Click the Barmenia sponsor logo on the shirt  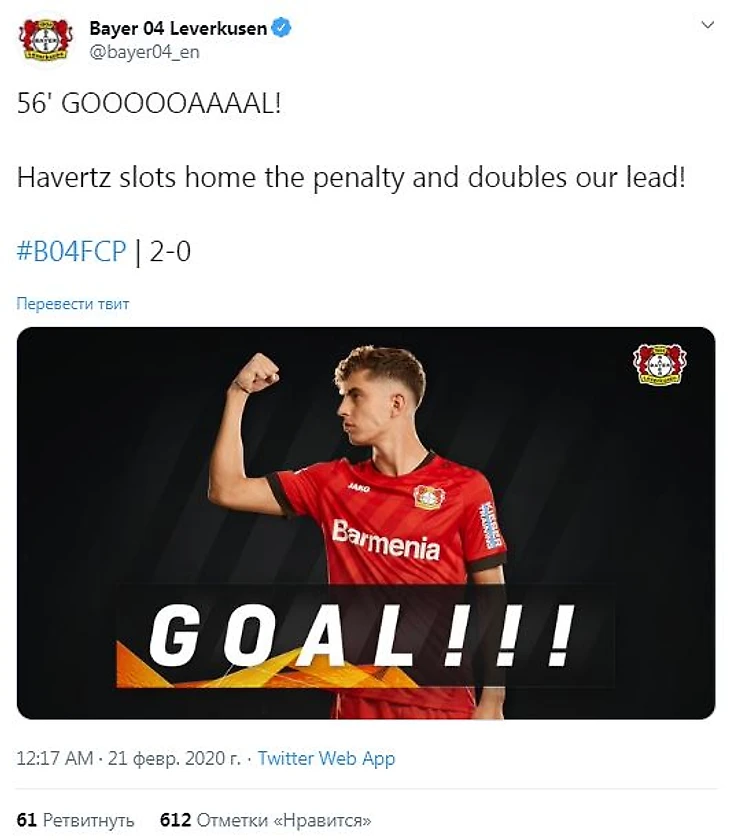(x=386, y=539)
